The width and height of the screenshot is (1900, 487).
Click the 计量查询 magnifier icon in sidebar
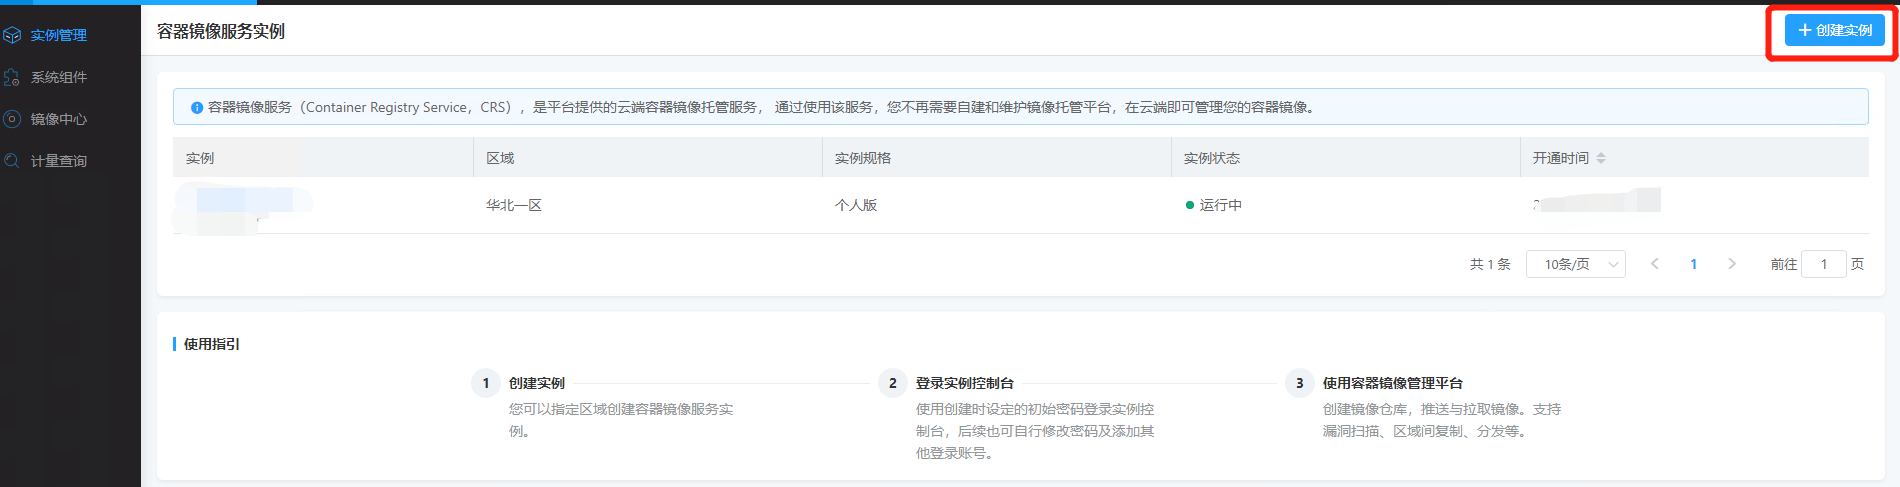pyautogui.click(x=12, y=161)
